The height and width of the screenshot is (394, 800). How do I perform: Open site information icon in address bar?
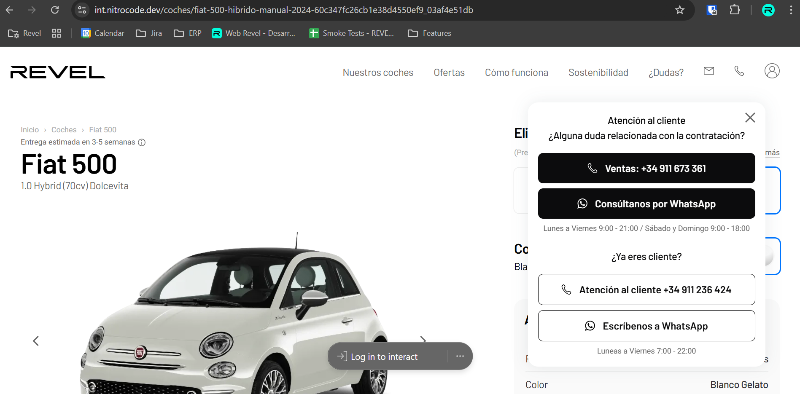(82, 10)
